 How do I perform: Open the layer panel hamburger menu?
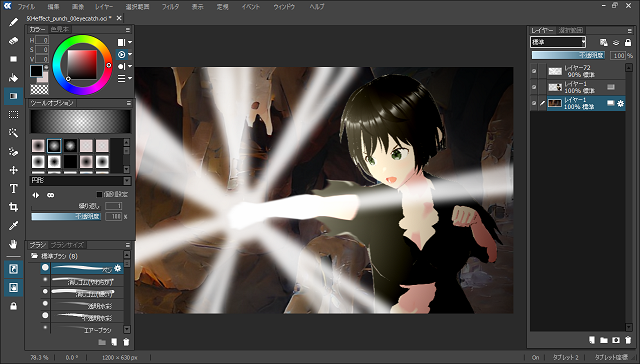[x=629, y=31]
